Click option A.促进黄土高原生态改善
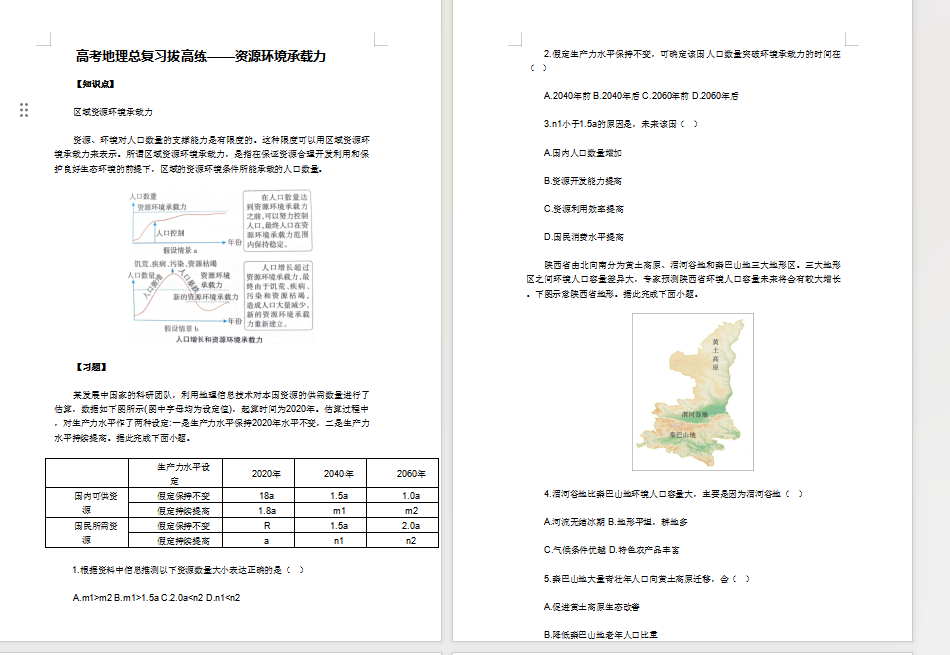 click(x=591, y=607)
